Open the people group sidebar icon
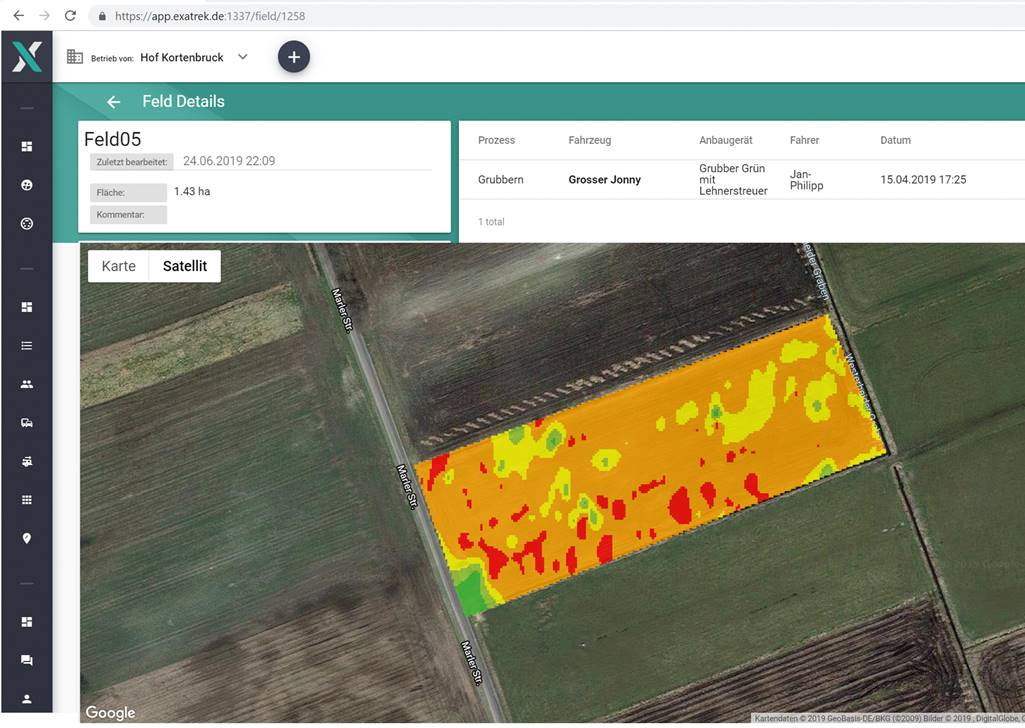Screen dimensions: 1025x728 pos(27,384)
